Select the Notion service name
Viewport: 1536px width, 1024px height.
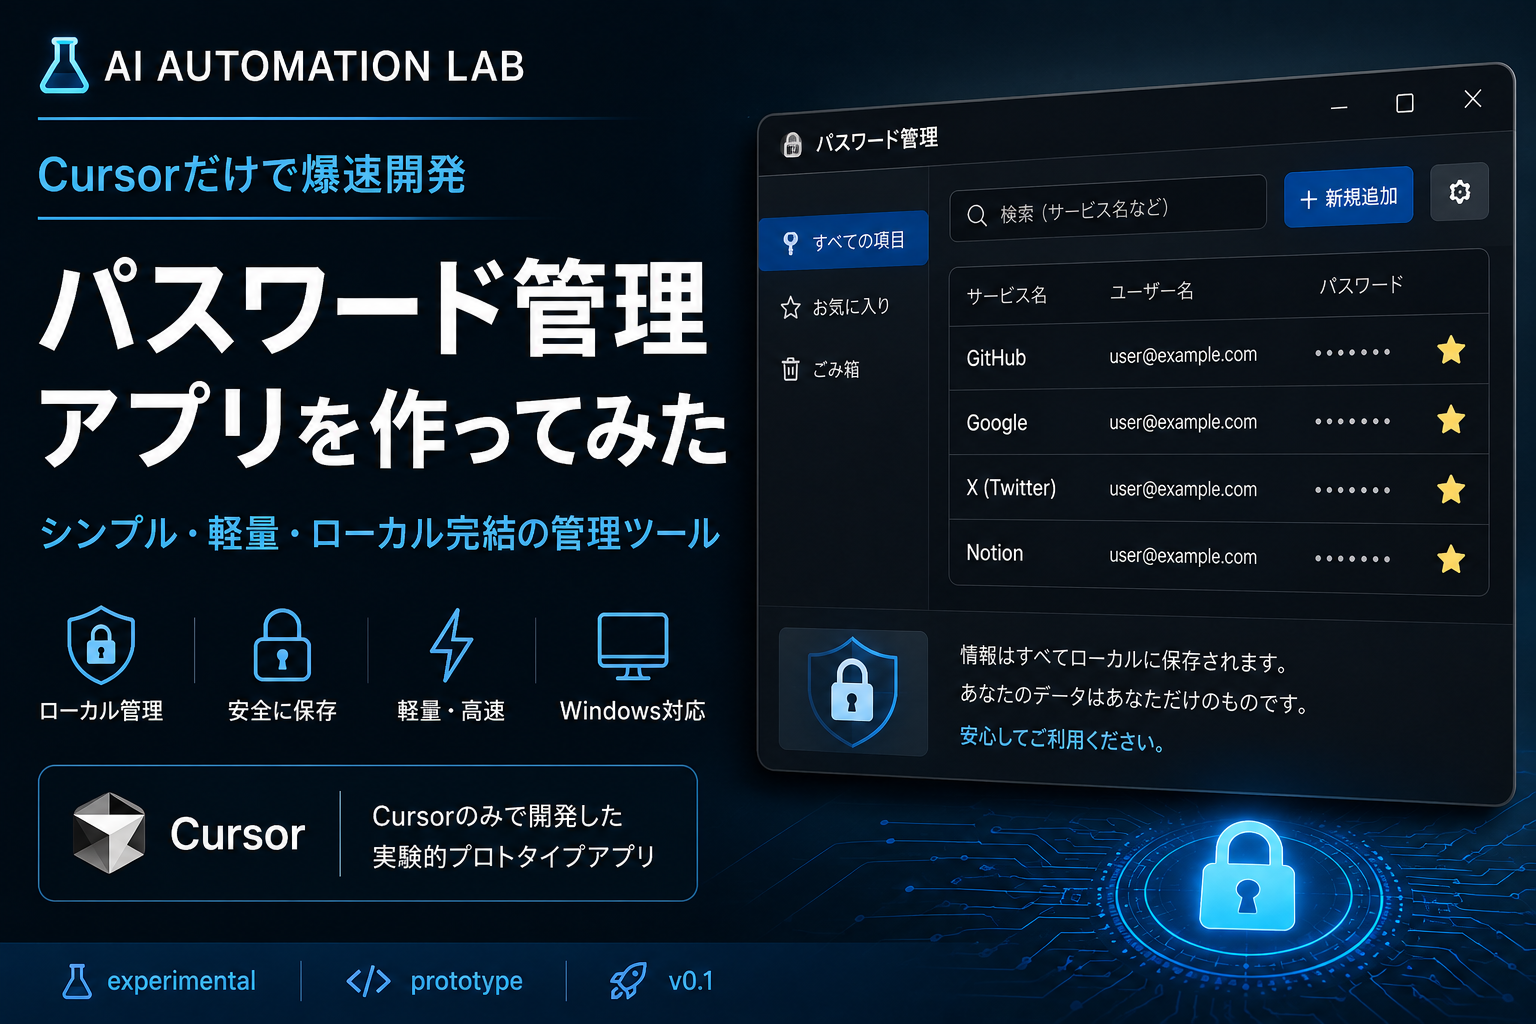click(994, 553)
